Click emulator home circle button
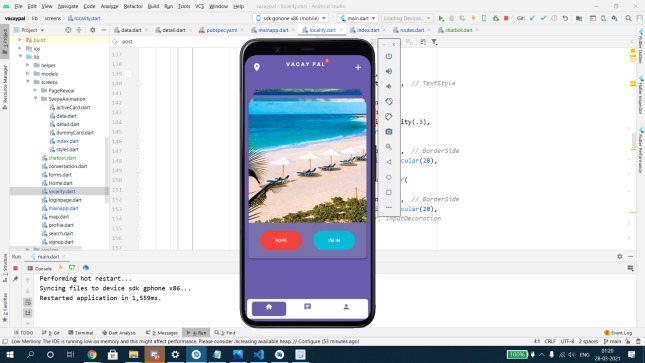This screenshot has height=363, width=645. coord(389,177)
